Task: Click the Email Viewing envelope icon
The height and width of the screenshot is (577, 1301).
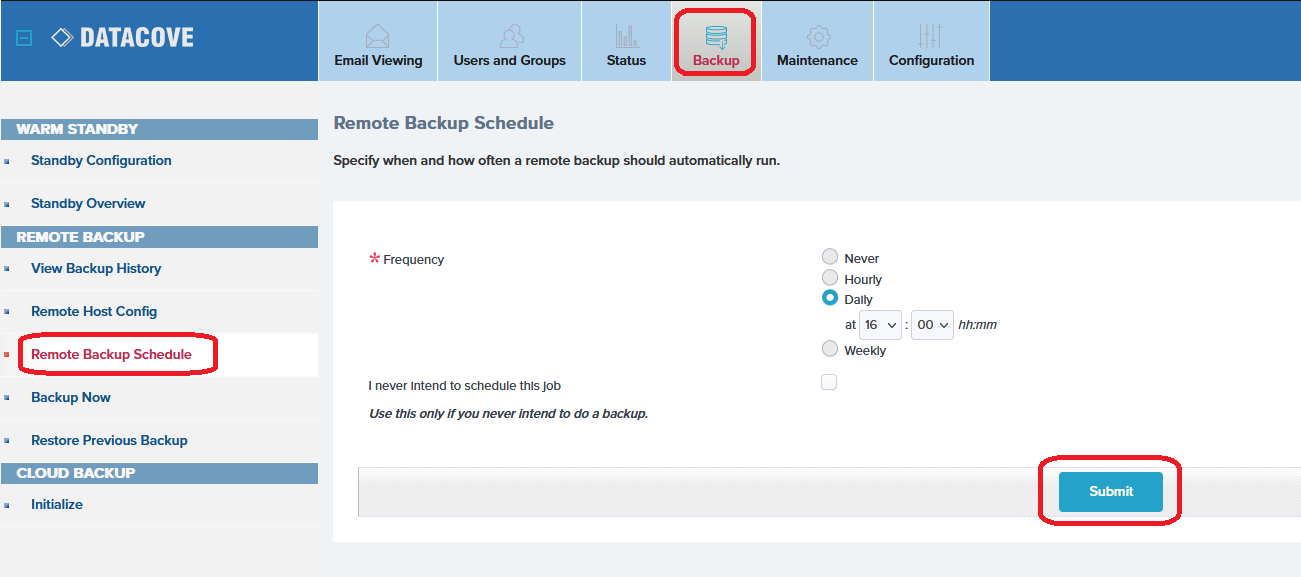Action: pos(378,37)
